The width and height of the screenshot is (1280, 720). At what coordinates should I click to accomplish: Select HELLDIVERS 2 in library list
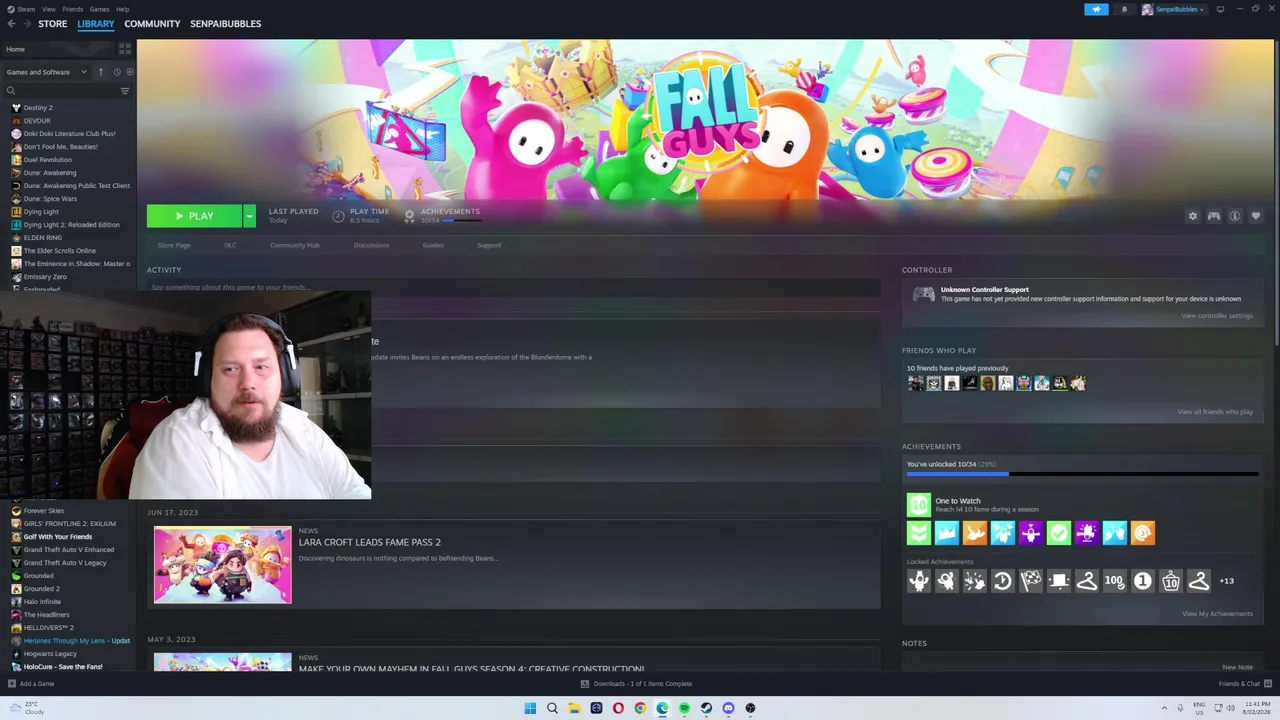tap(49, 628)
